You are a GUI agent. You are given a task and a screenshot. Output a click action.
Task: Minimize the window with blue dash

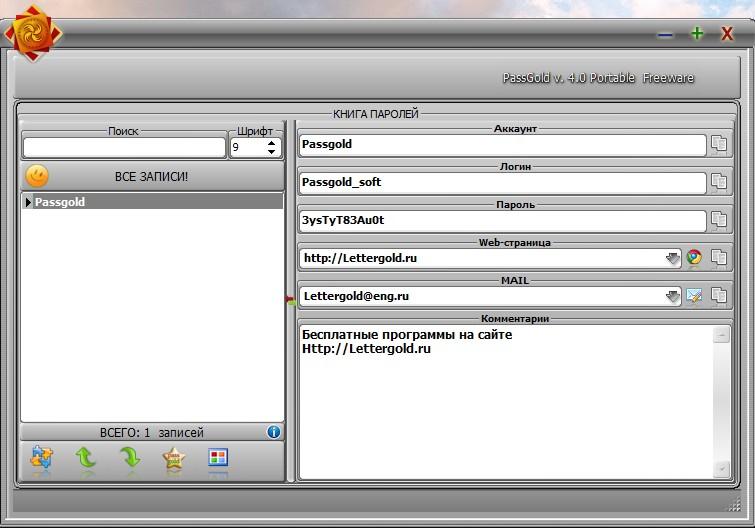point(665,35)
